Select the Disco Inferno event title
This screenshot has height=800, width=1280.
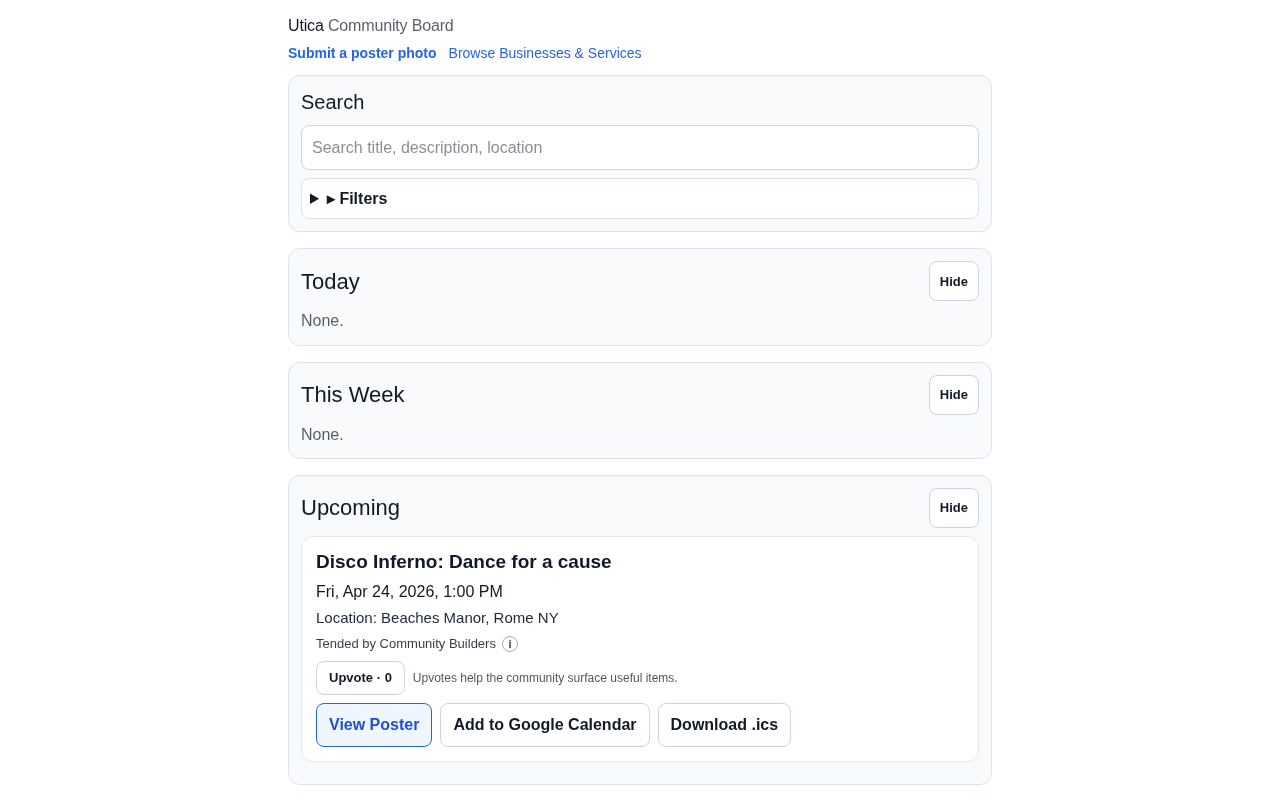point(463,562)
